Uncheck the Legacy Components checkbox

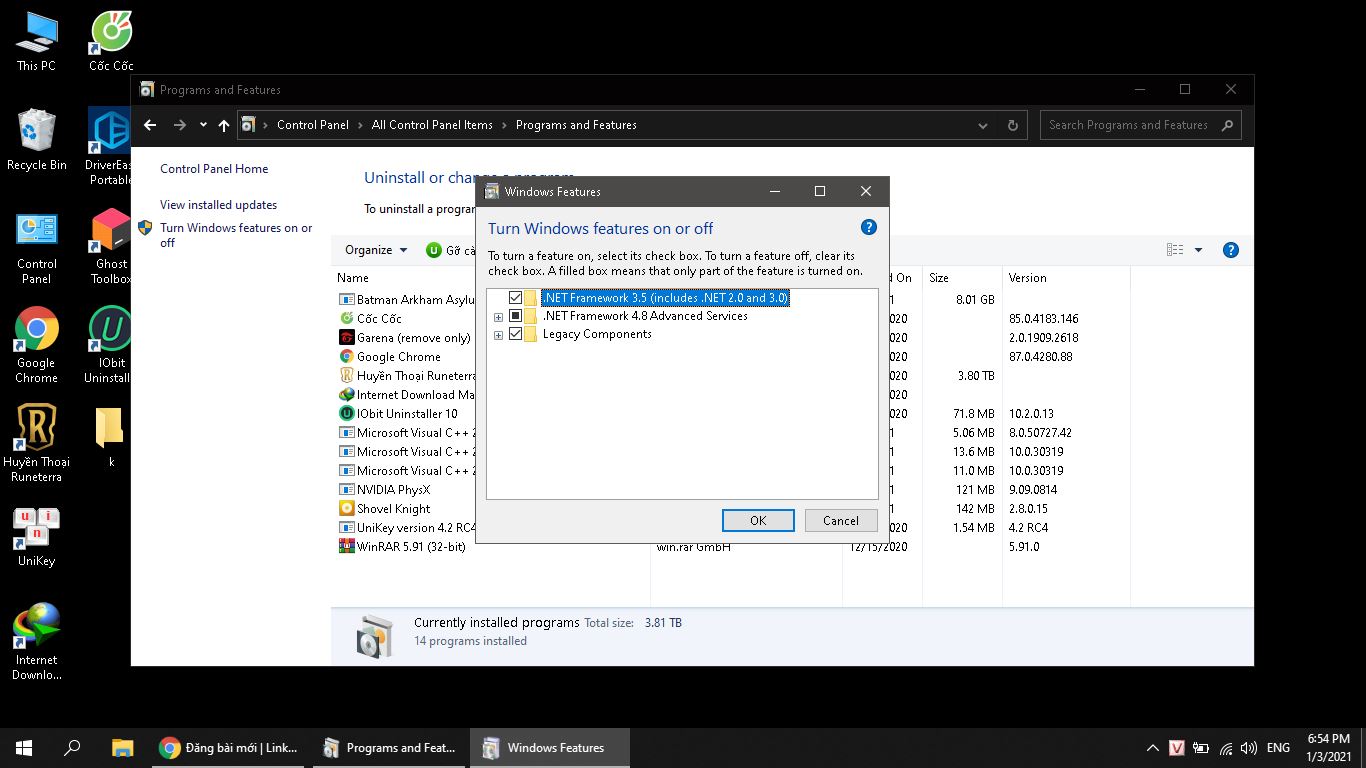coord(516,334)
